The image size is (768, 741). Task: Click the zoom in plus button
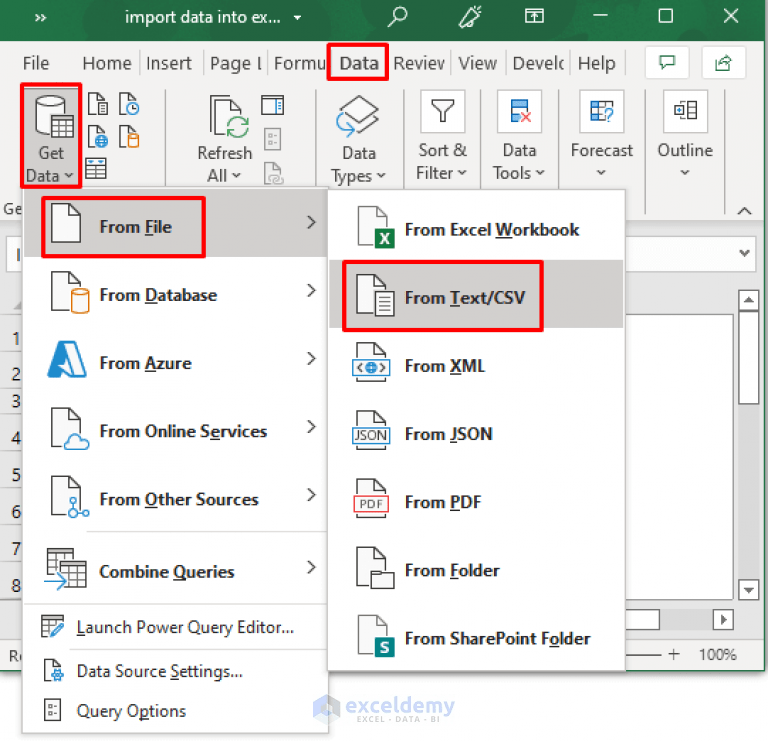click(674, 654)
